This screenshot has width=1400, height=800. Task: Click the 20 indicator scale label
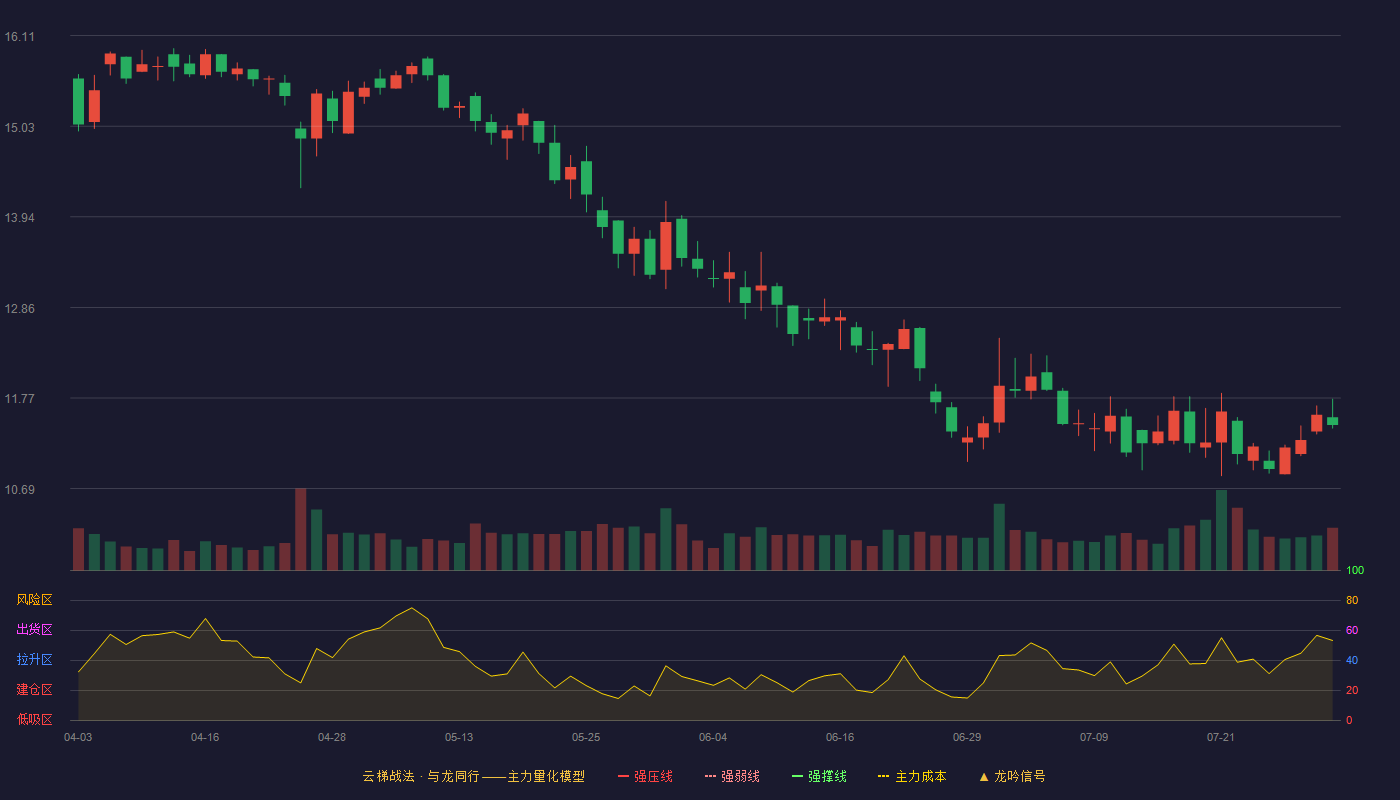1352,690
